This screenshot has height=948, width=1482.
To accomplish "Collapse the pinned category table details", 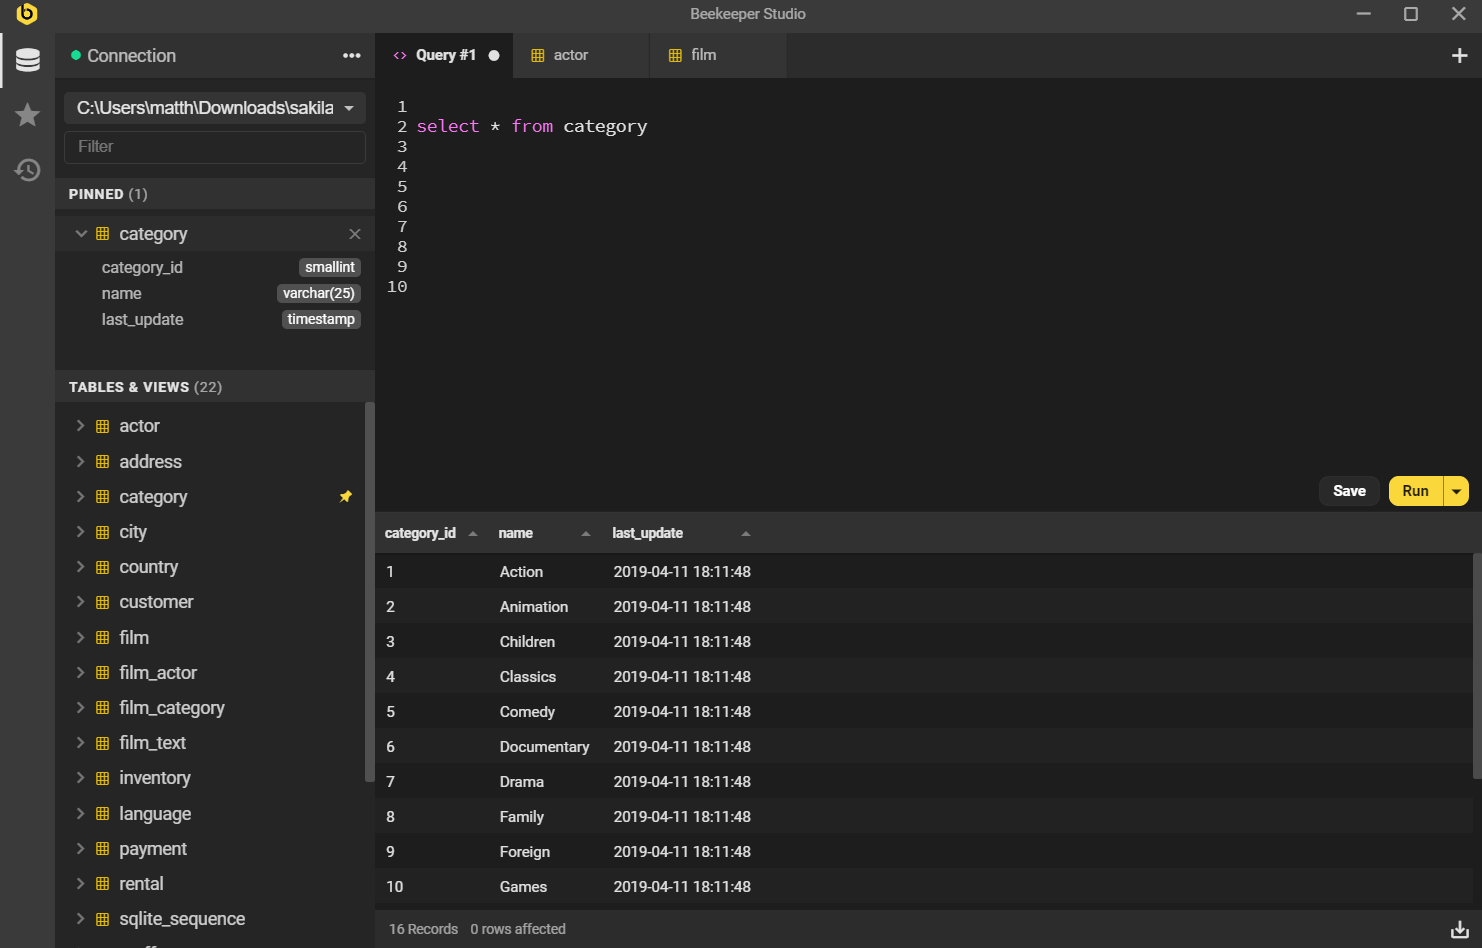I will (81, 233).
